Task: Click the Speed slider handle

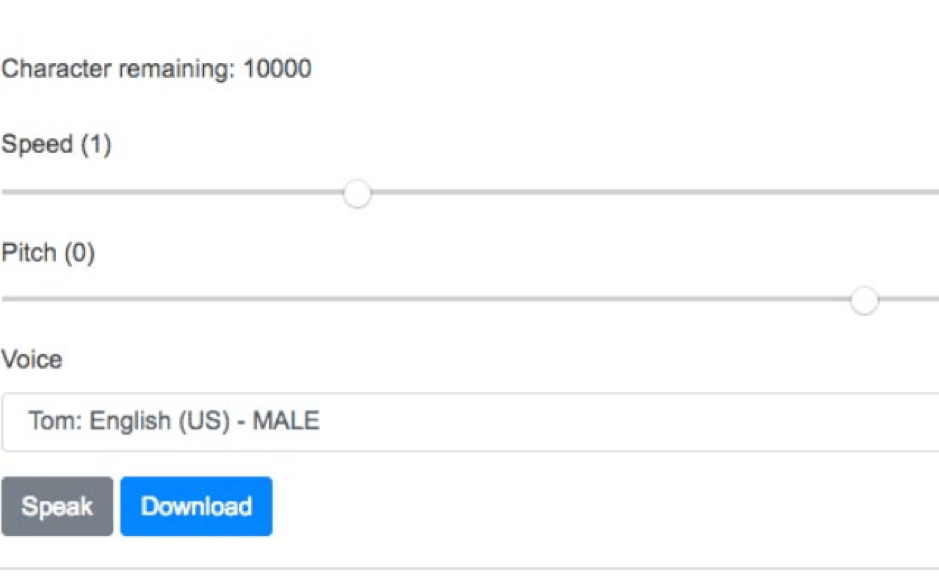Action: click(358, 193)
